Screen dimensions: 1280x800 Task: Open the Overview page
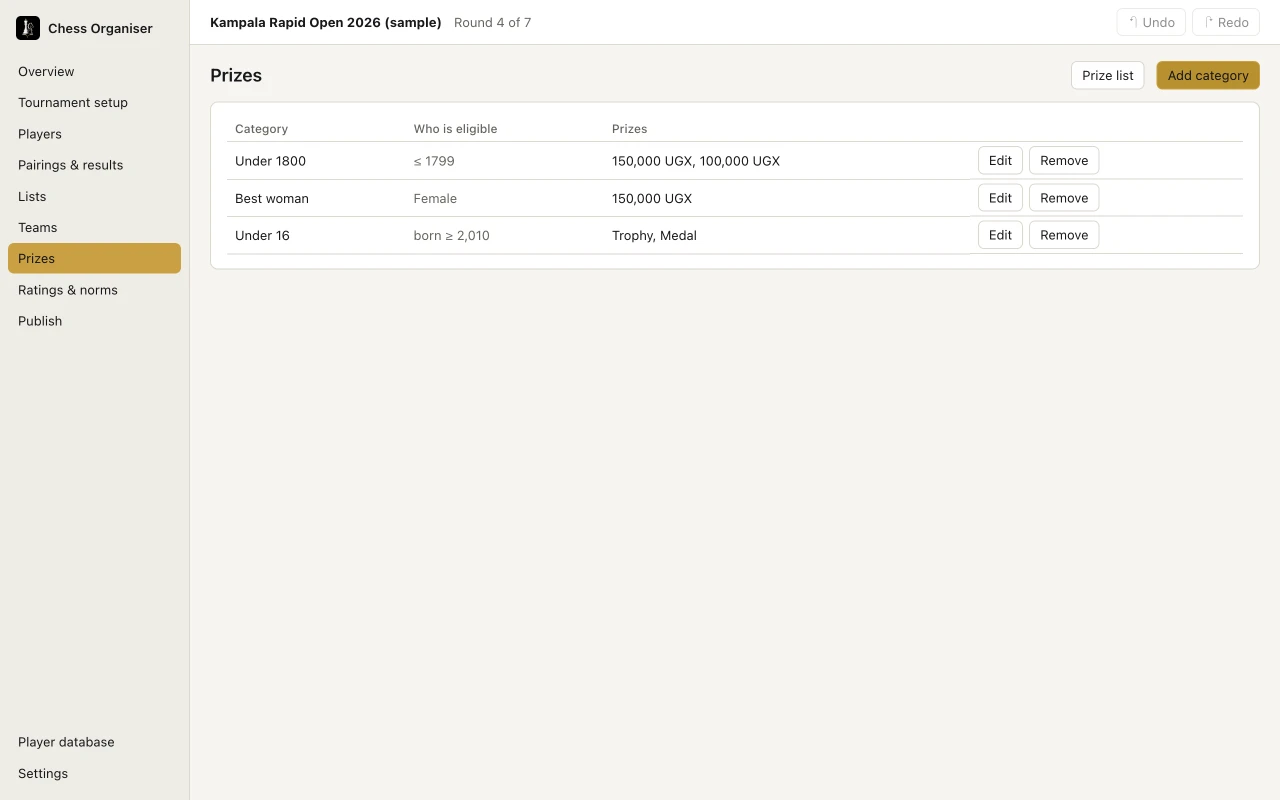[x=94, y=71]
